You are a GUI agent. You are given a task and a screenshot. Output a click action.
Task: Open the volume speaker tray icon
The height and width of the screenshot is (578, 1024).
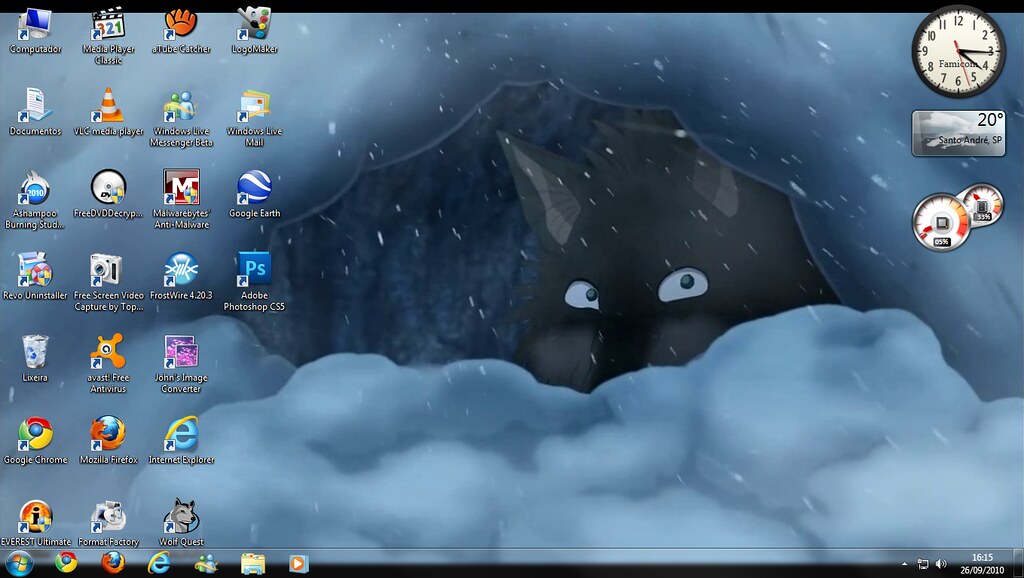pos(941,564)
